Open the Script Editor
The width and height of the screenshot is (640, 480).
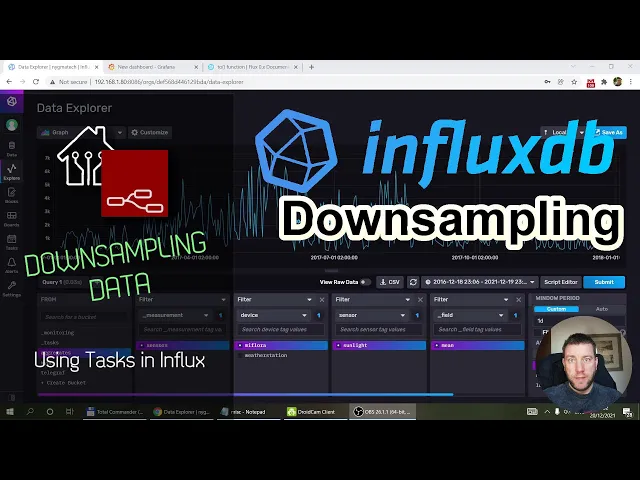(560, 282)
